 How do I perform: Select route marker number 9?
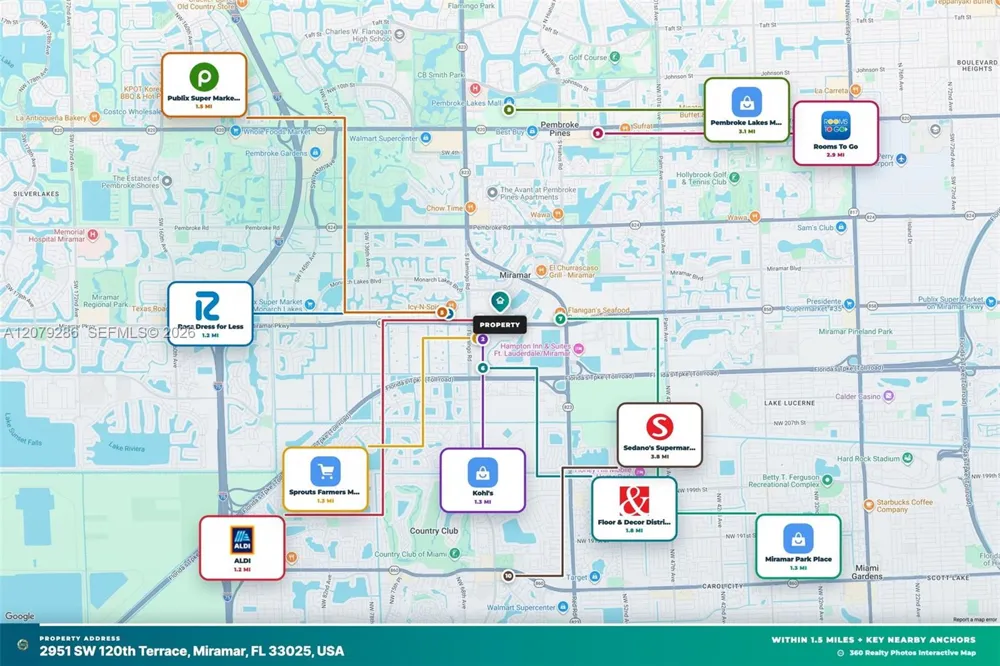click(598, 133)
